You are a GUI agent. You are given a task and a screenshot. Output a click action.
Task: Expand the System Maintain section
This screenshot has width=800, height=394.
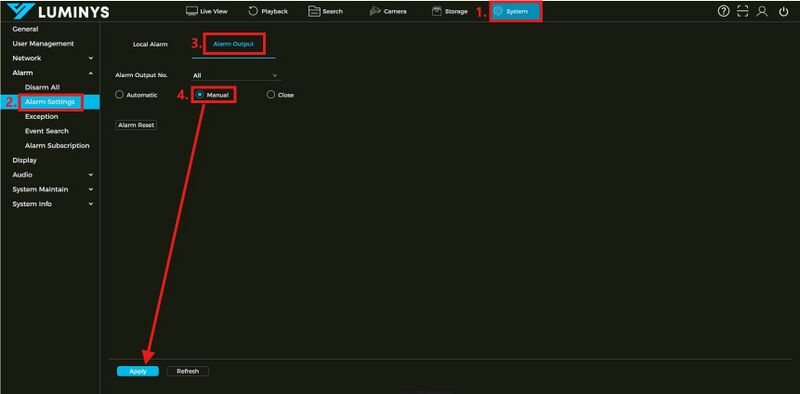(91, 189)
